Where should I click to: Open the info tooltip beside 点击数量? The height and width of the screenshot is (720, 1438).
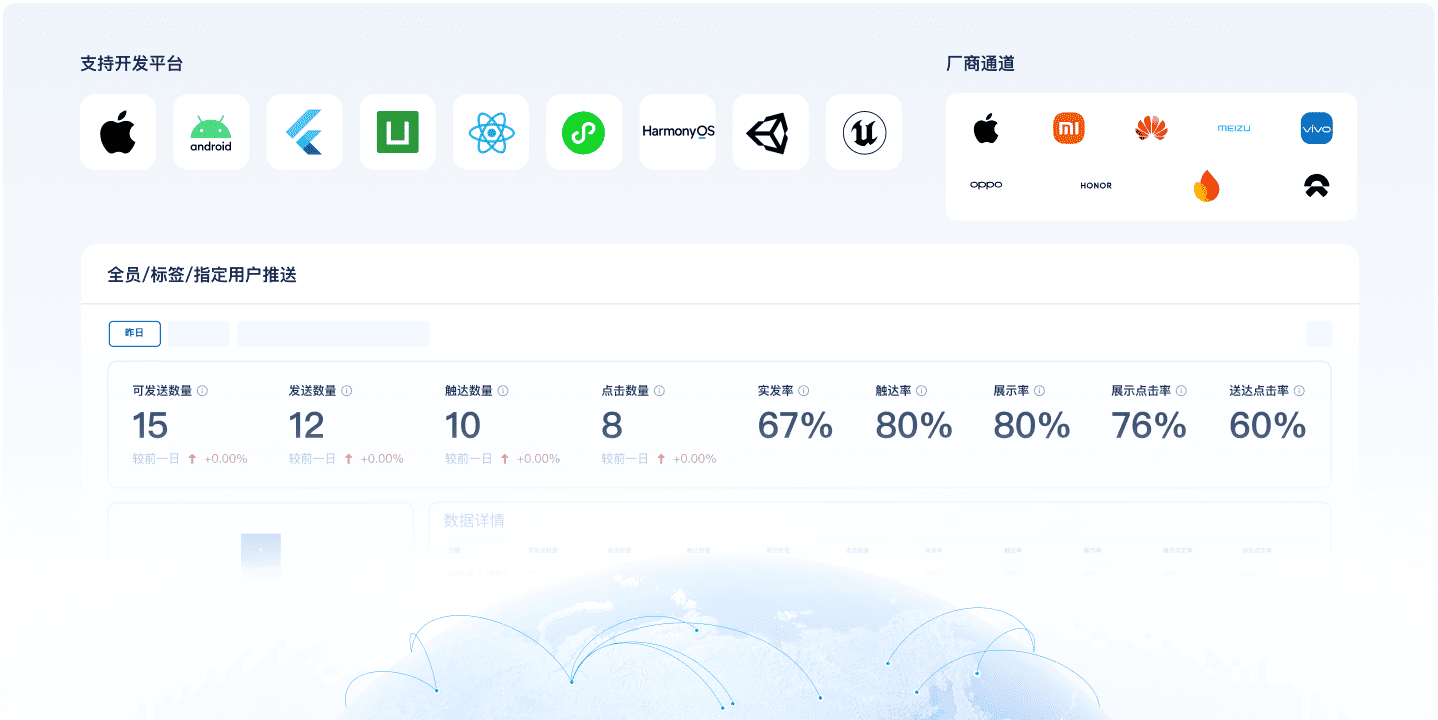(659, 391)
